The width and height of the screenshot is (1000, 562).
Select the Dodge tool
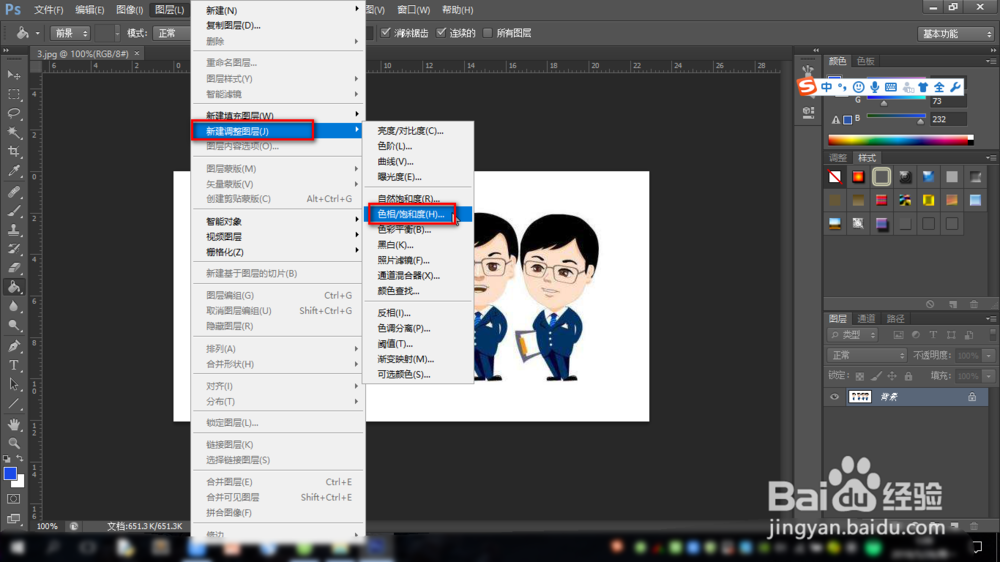coord(13,325)
